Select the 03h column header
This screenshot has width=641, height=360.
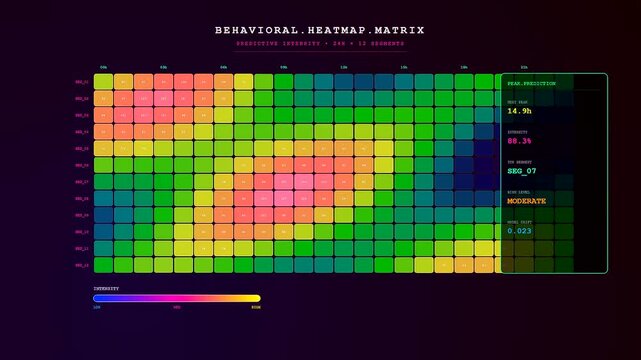click(x=164, y=67)
